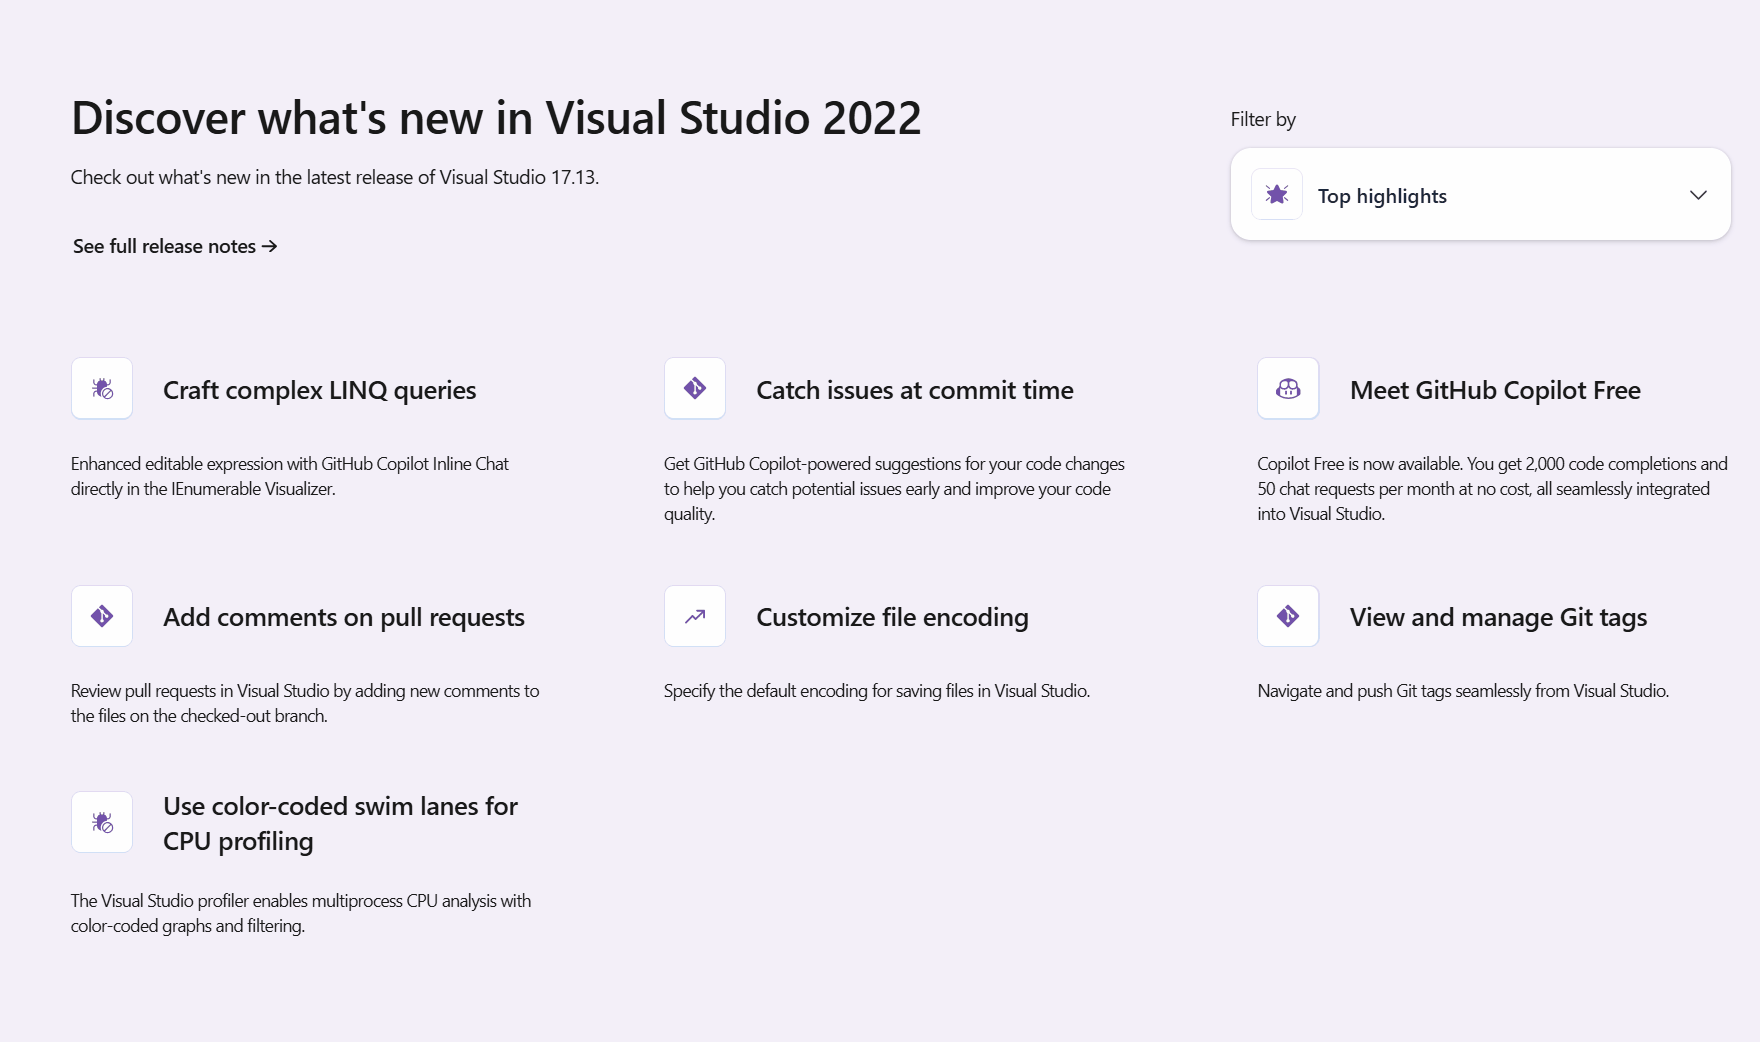Screen dimensions: 1760x1042
Task: Click the description Navigate and push Git tags seamlessly
Action: pos(1463,691)
